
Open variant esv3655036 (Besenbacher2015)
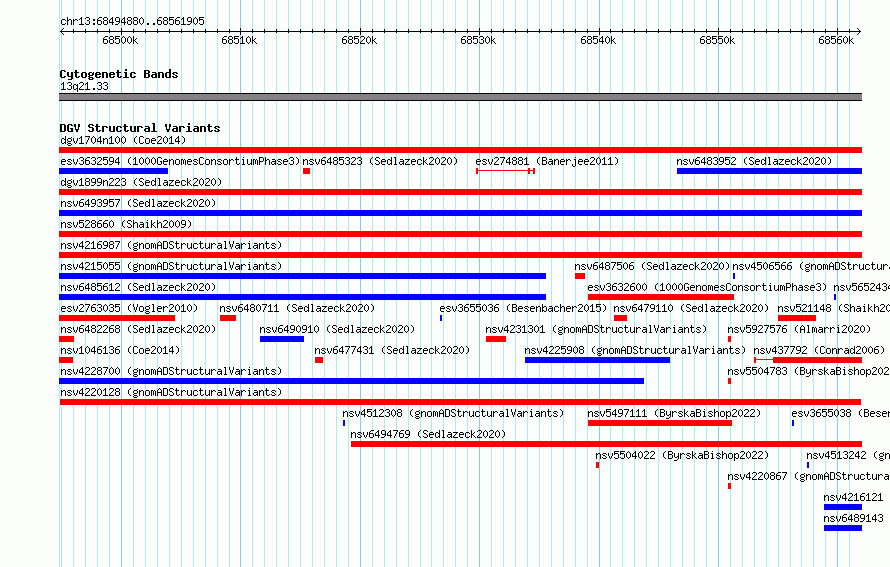pos(523,308)
